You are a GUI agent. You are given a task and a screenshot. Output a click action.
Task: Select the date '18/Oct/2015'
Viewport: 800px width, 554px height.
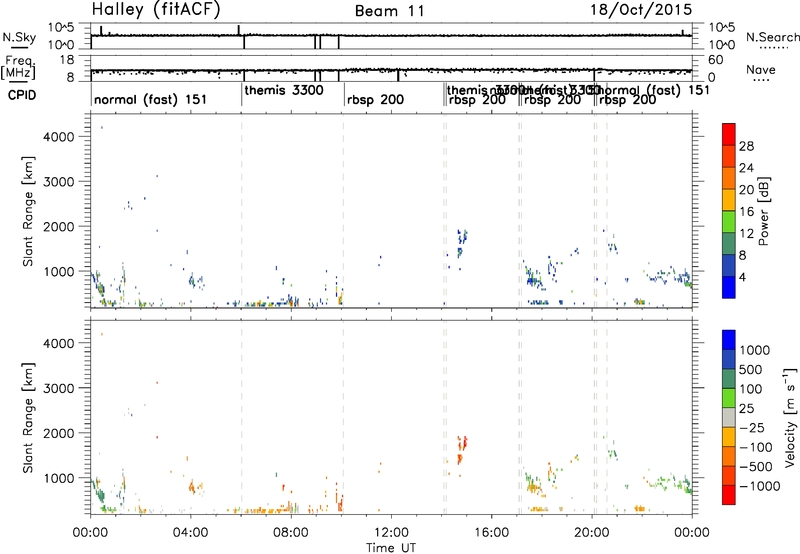click(x=641, y=10)
